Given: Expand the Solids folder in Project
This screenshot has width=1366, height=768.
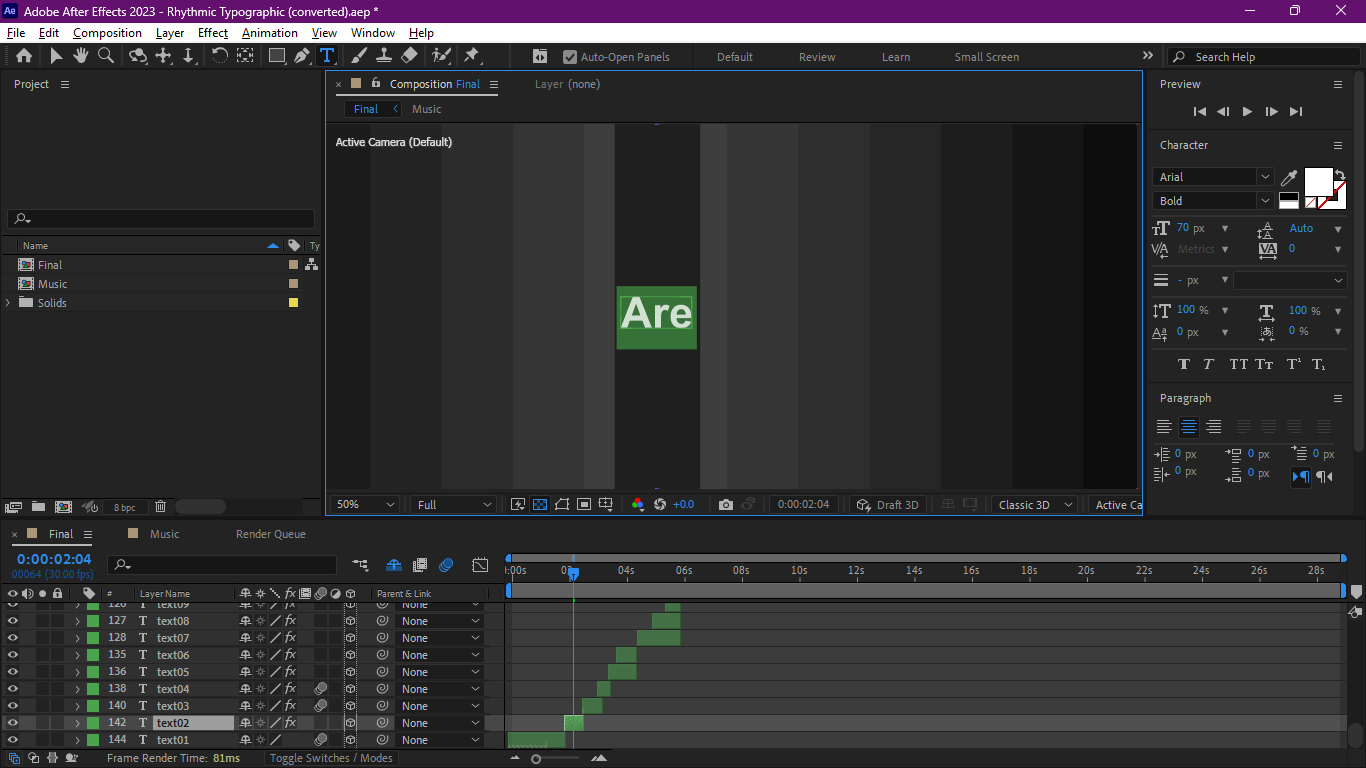Looking at the screenshot, I should pyautogui.click(x=8, y=303).
